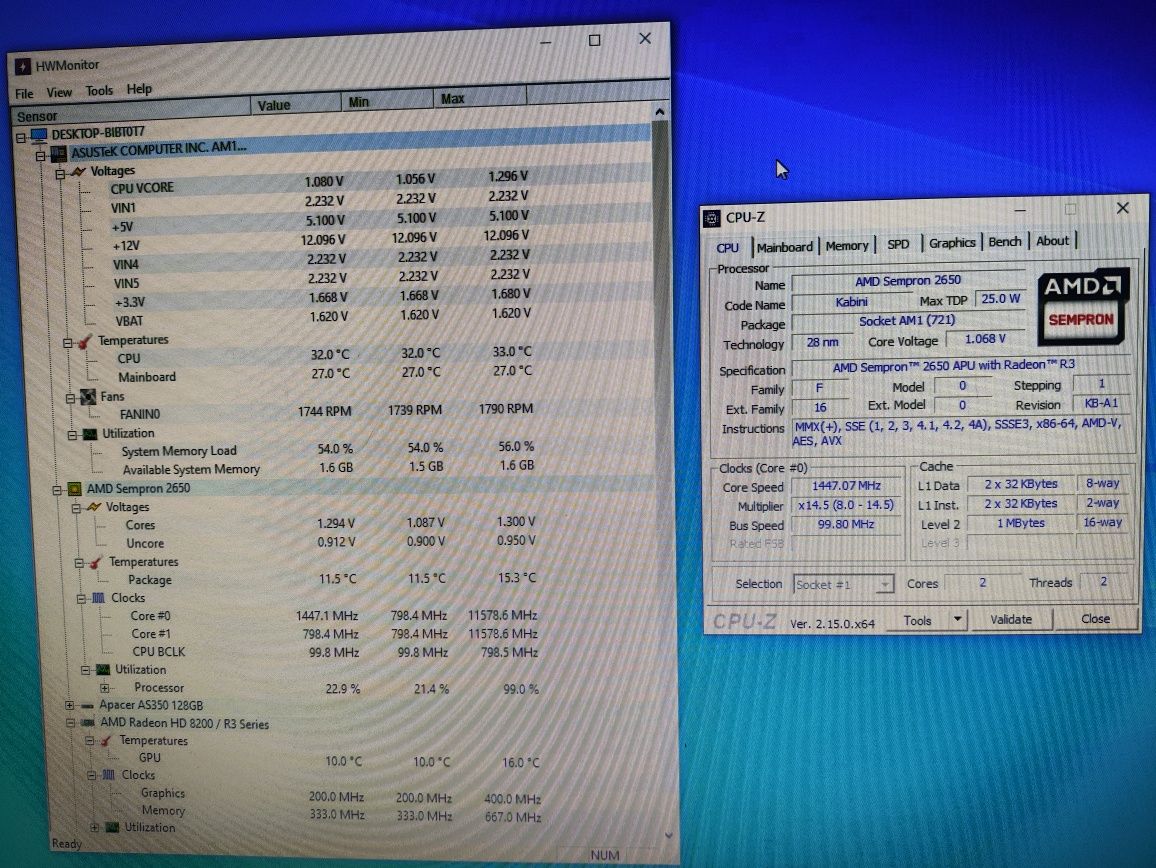This screenshot has width=1156, height=868.
Task: Click the Clocks icon under AMD Radeon
Action: pyautogui.click(x=109, y=775)
